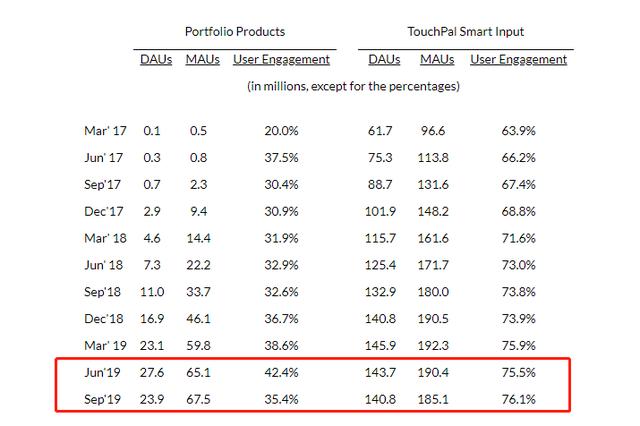Select DAUs header under Portfolio Products

(x=157, y=60)
